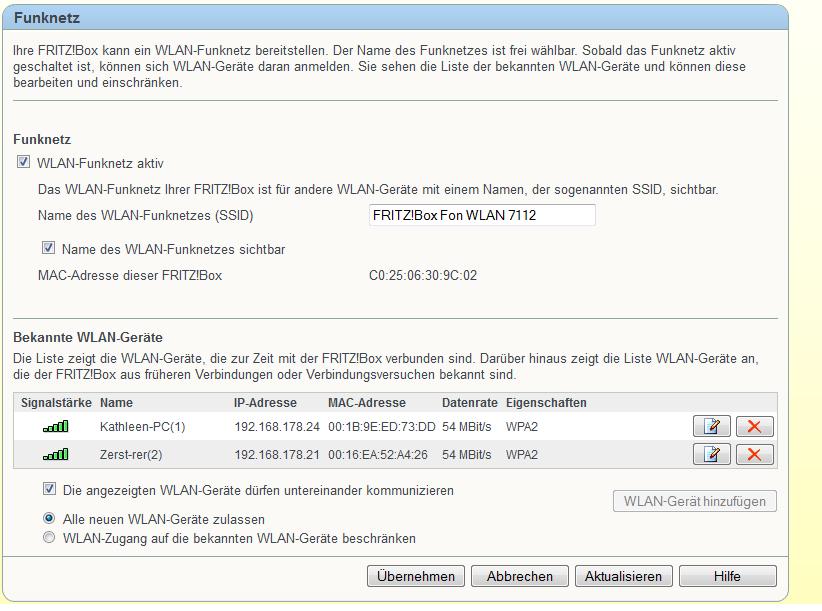This screenshot has height=611, width=822.
Task: Click the Signalstärke column header
Action: (x=56, y=402)
